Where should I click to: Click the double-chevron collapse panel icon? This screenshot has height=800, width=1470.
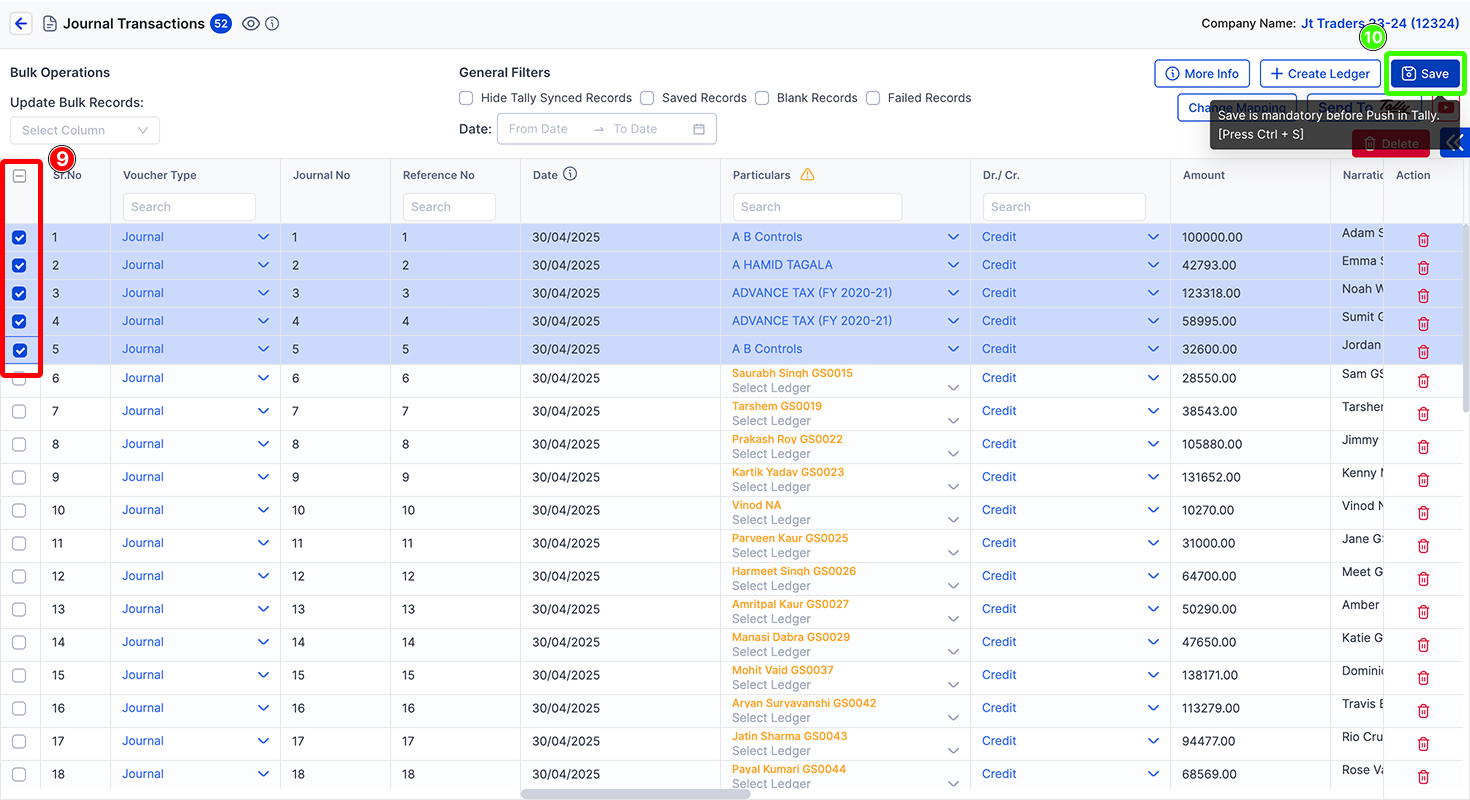1455,143
